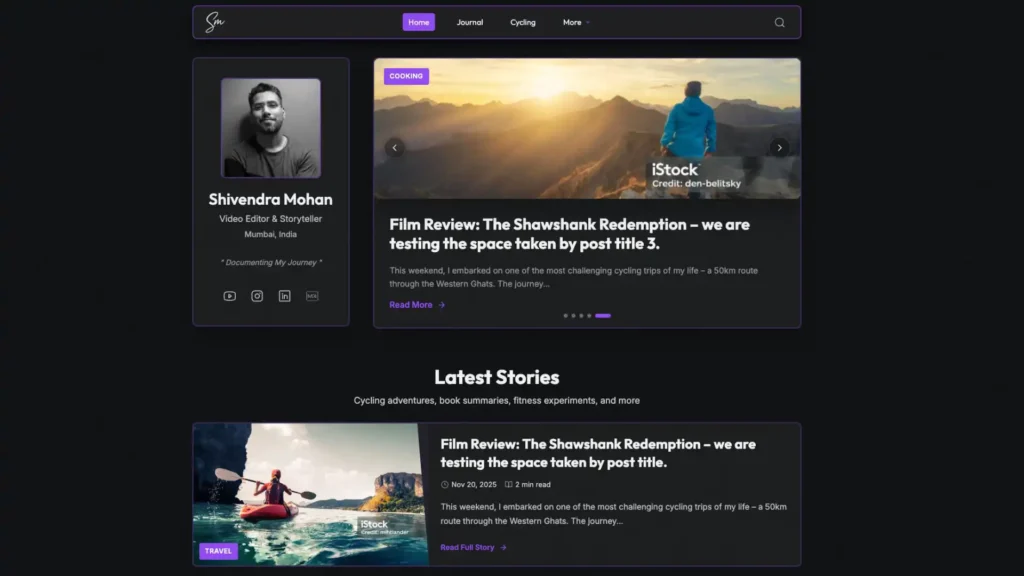Select the fifth carousel slide indicator dot
The image size is (1024, 576).
(x=603, y=315)
